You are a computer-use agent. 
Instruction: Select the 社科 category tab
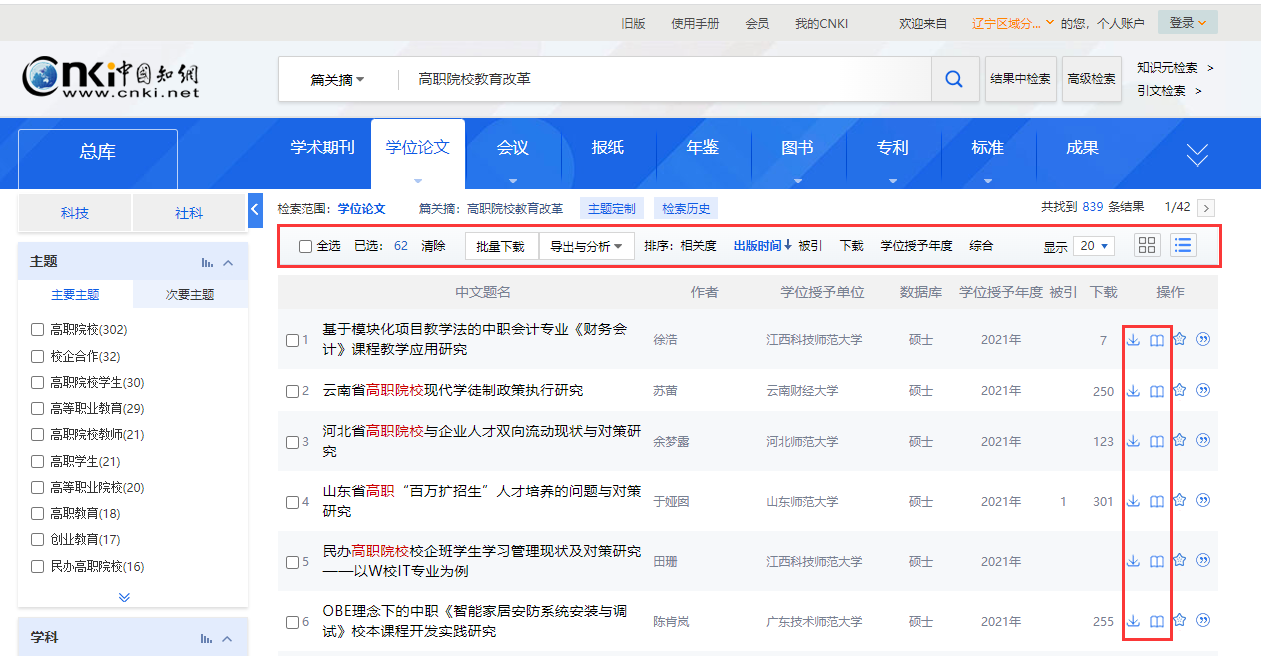[189, 213]
